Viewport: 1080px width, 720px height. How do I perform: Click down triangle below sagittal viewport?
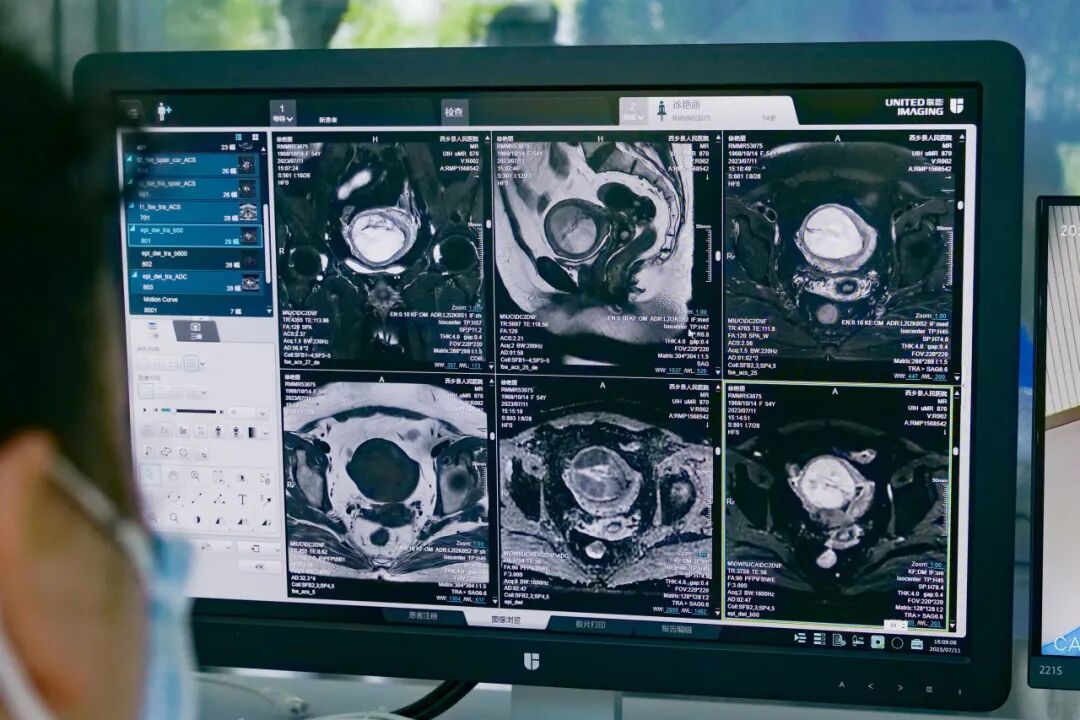[718, 372]
